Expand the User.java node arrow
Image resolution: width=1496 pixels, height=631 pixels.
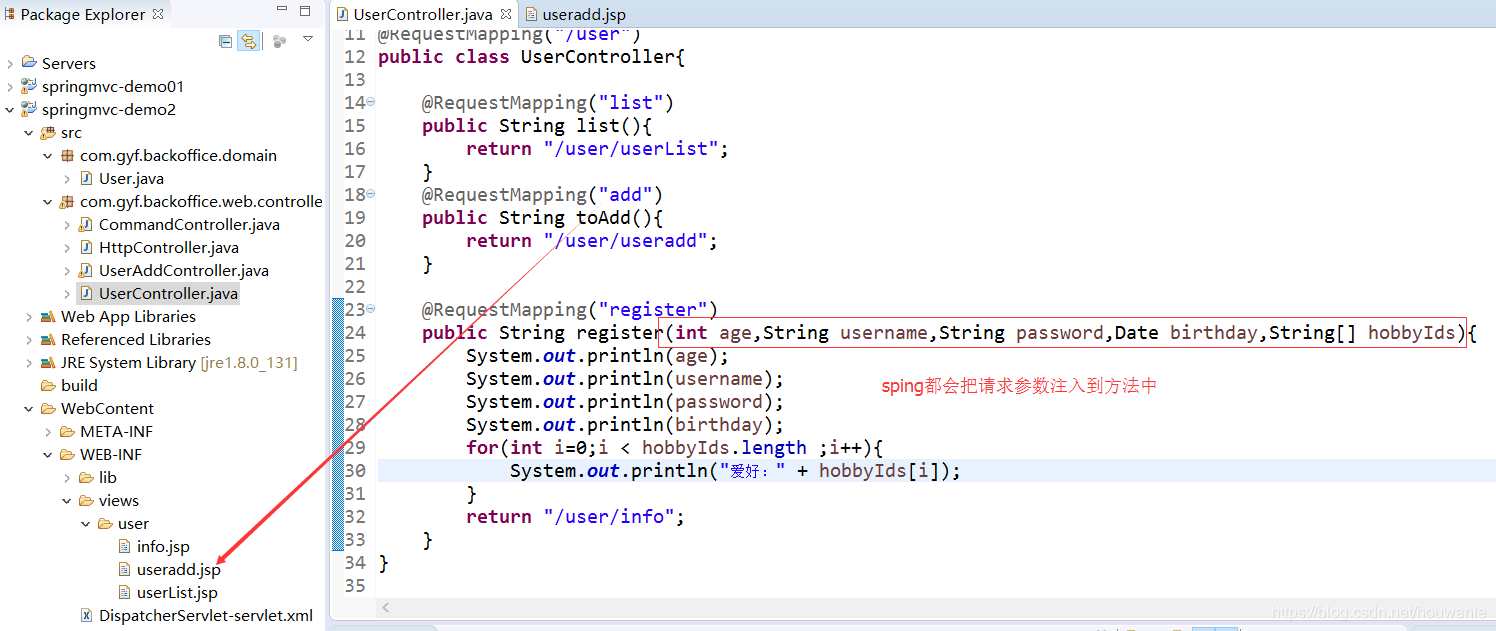[x=66, y=178]
